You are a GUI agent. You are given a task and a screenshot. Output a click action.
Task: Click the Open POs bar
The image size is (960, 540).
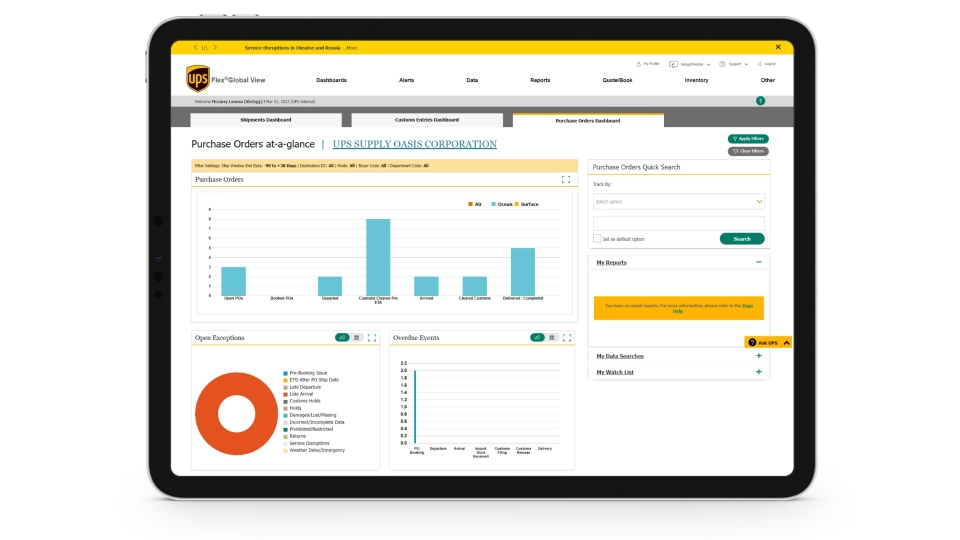click(x=233, y=282)
